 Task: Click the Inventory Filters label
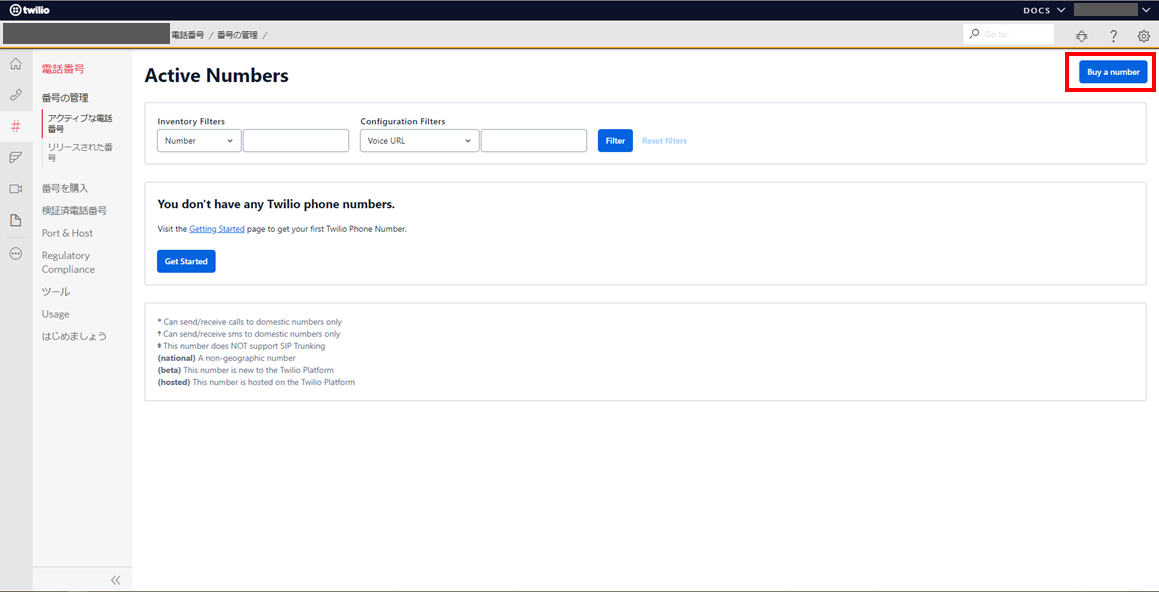click(191, 121)
